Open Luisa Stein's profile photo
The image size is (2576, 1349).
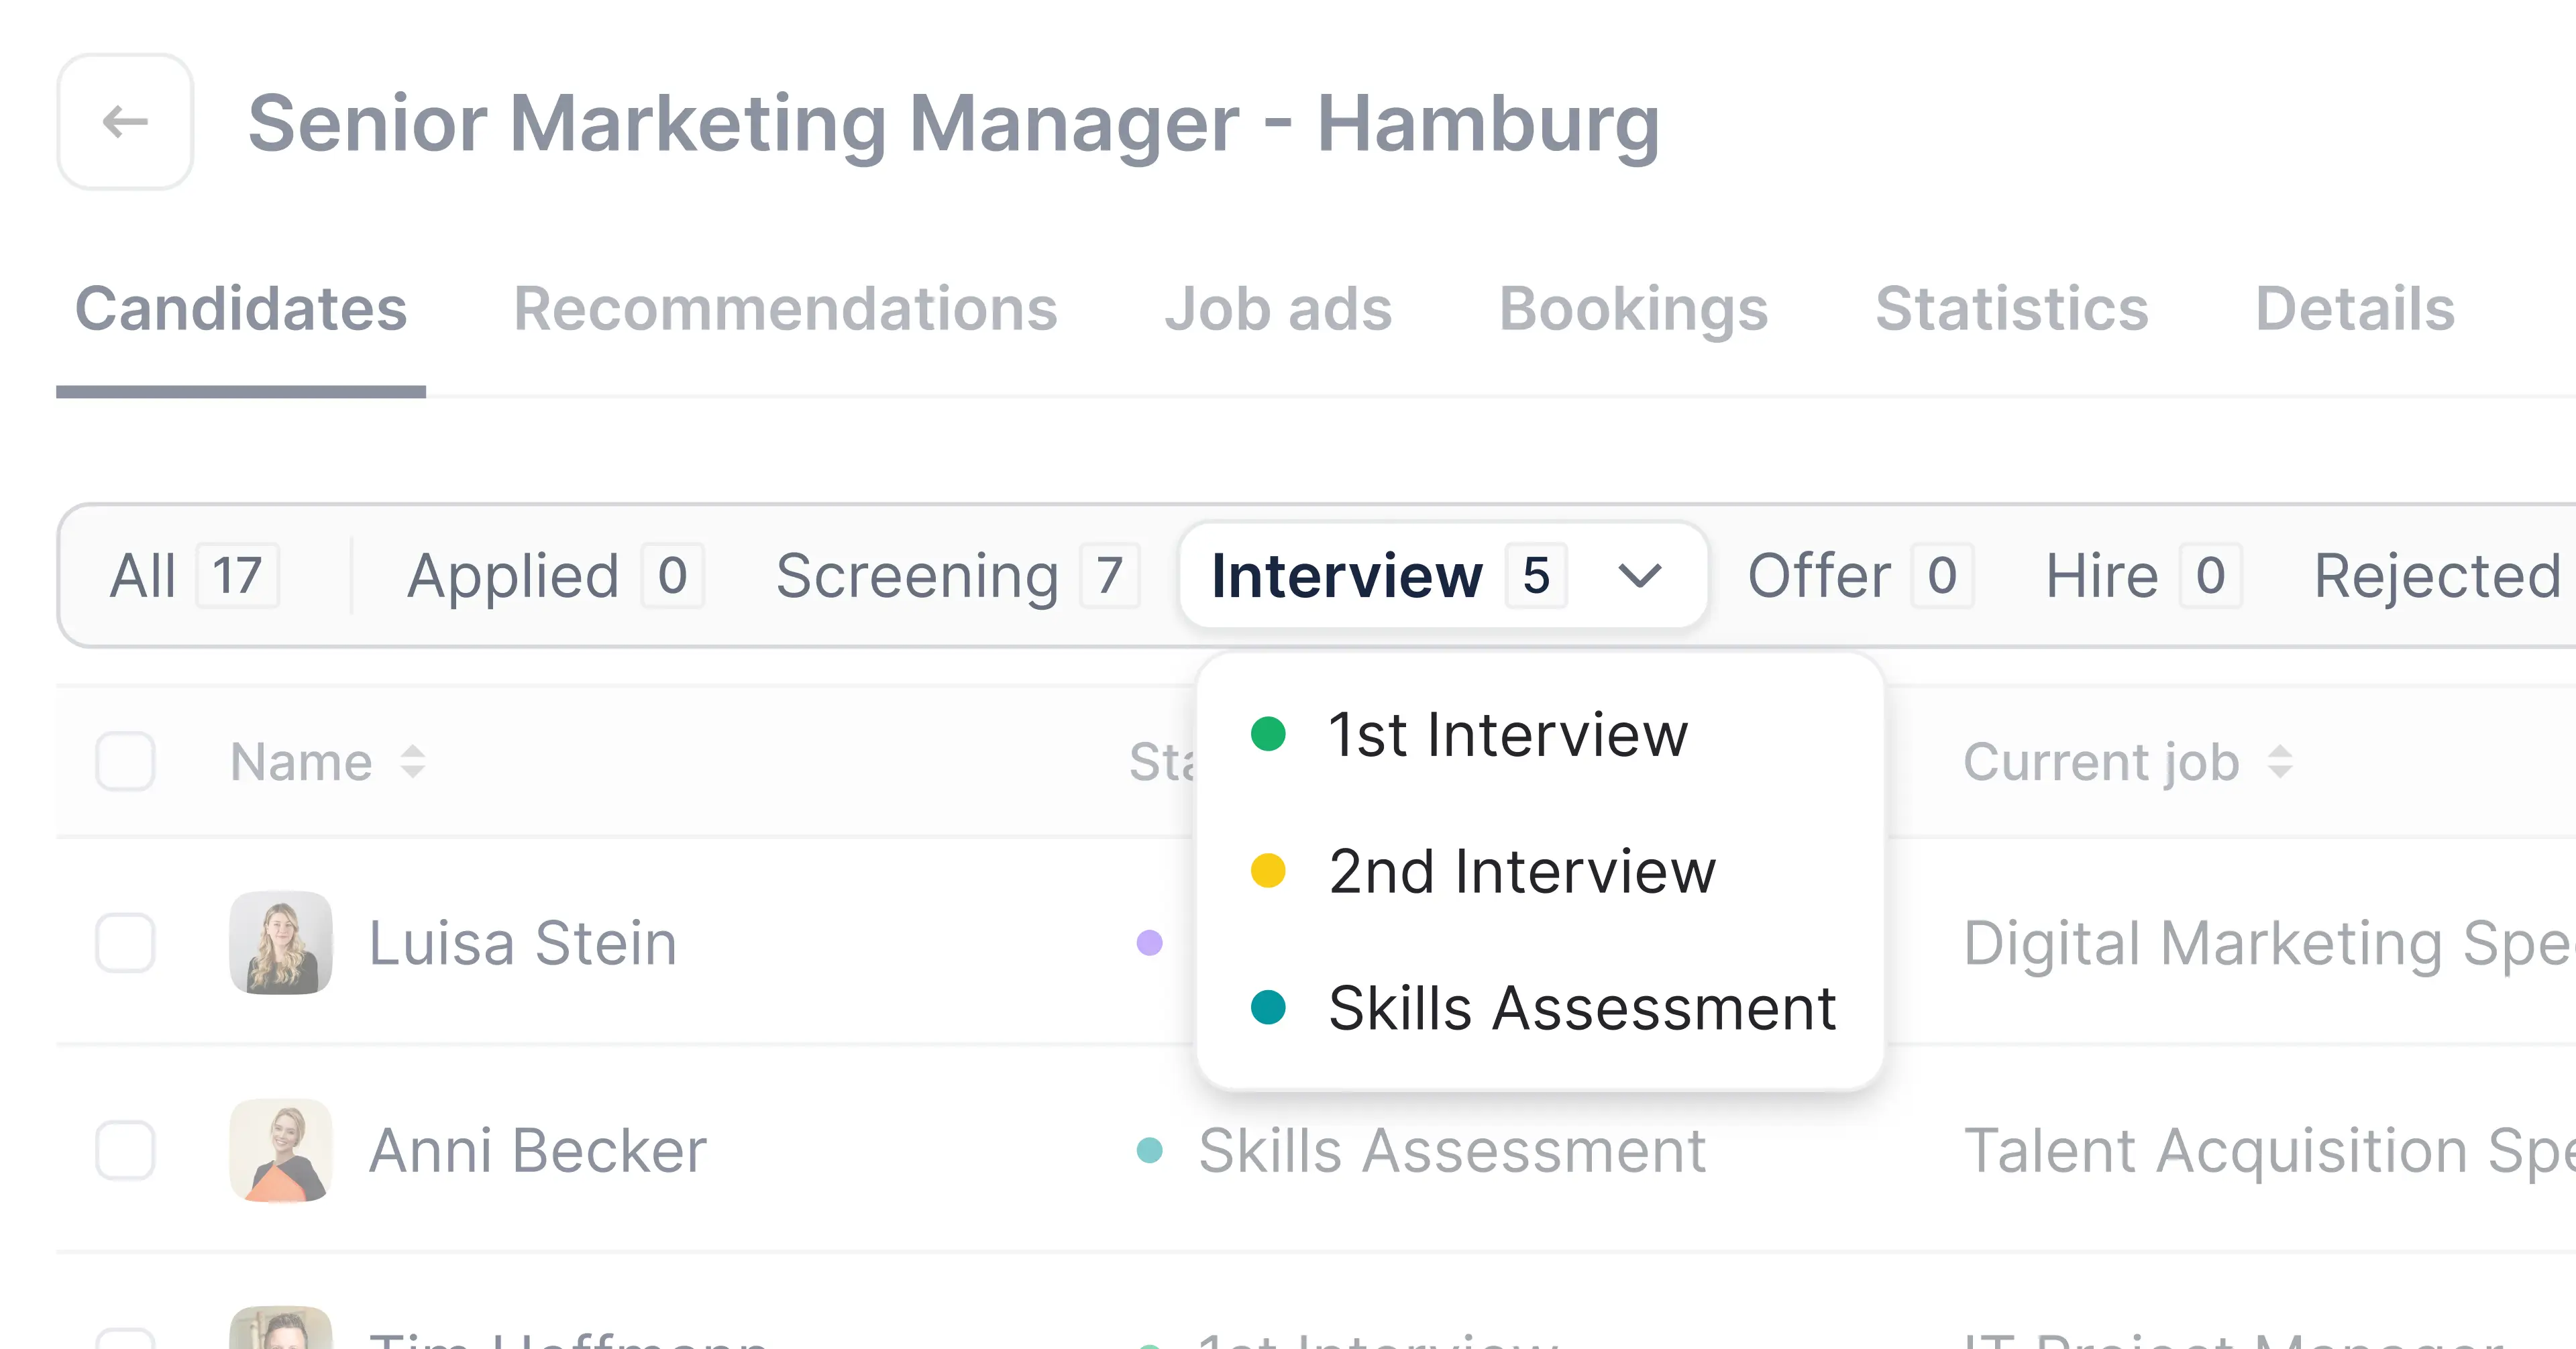point(281,943)
